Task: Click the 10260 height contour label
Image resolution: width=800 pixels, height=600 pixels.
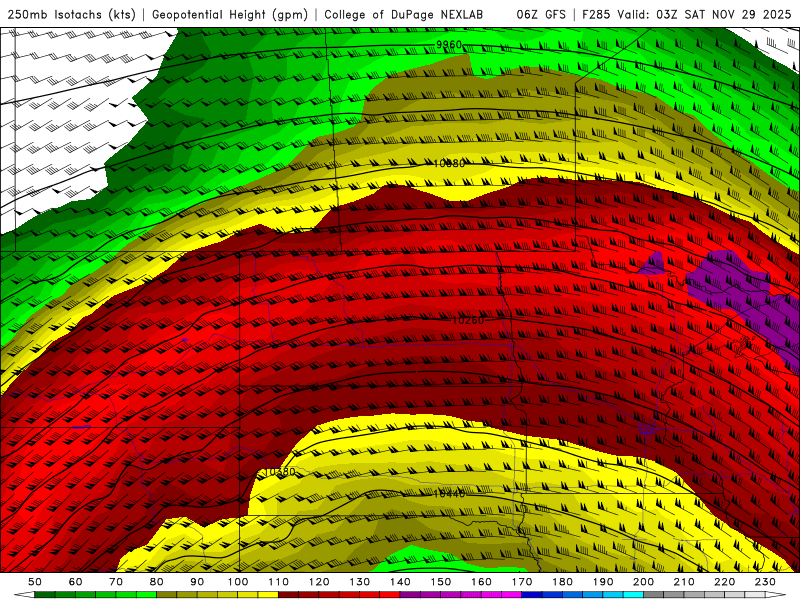Action: (x=468, y=320)
